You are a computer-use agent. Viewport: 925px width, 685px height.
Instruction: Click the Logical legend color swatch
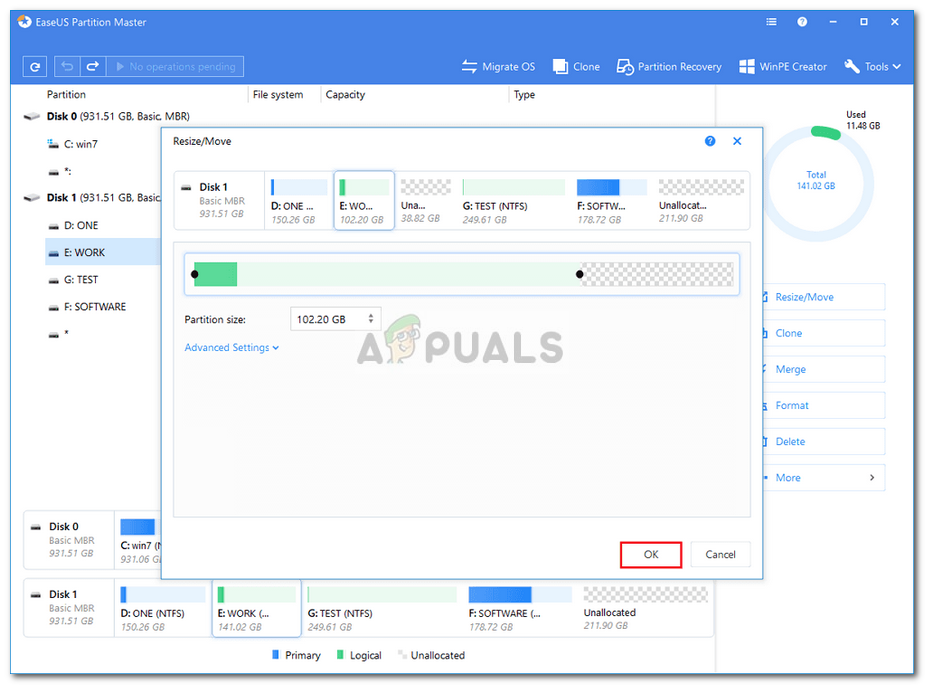(340, 654)
